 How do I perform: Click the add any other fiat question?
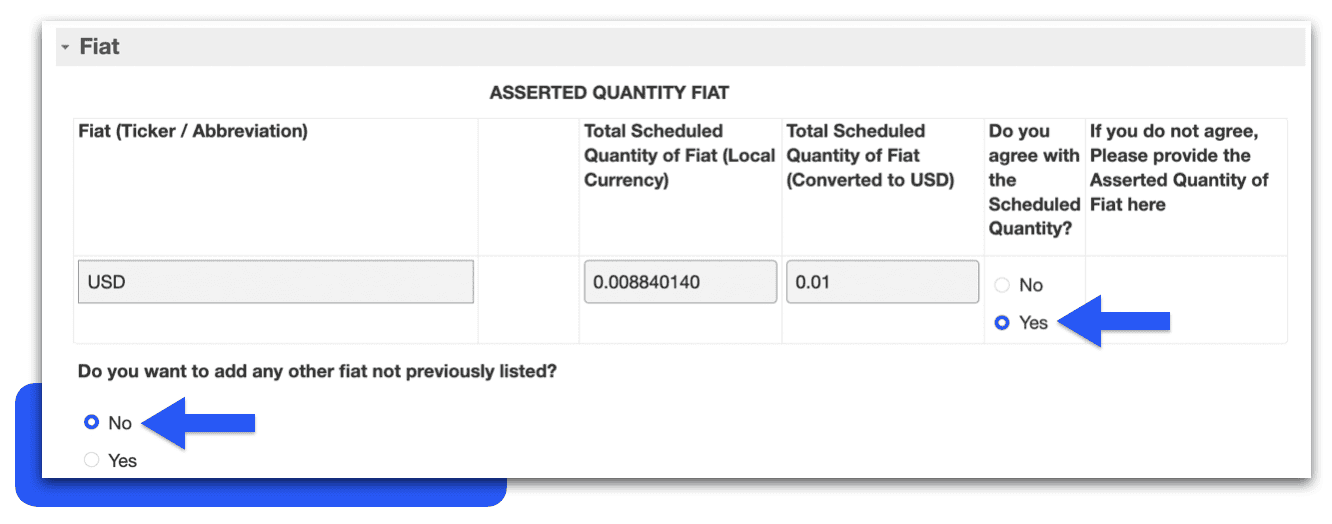pyautogui.click(x=317, y=372)
